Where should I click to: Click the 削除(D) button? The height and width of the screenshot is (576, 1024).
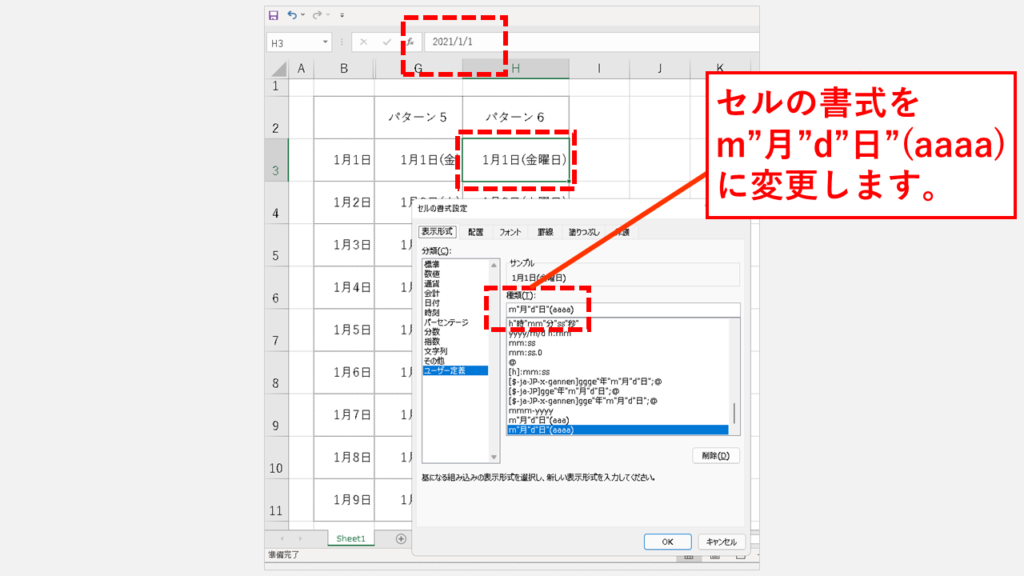[715, 456]
